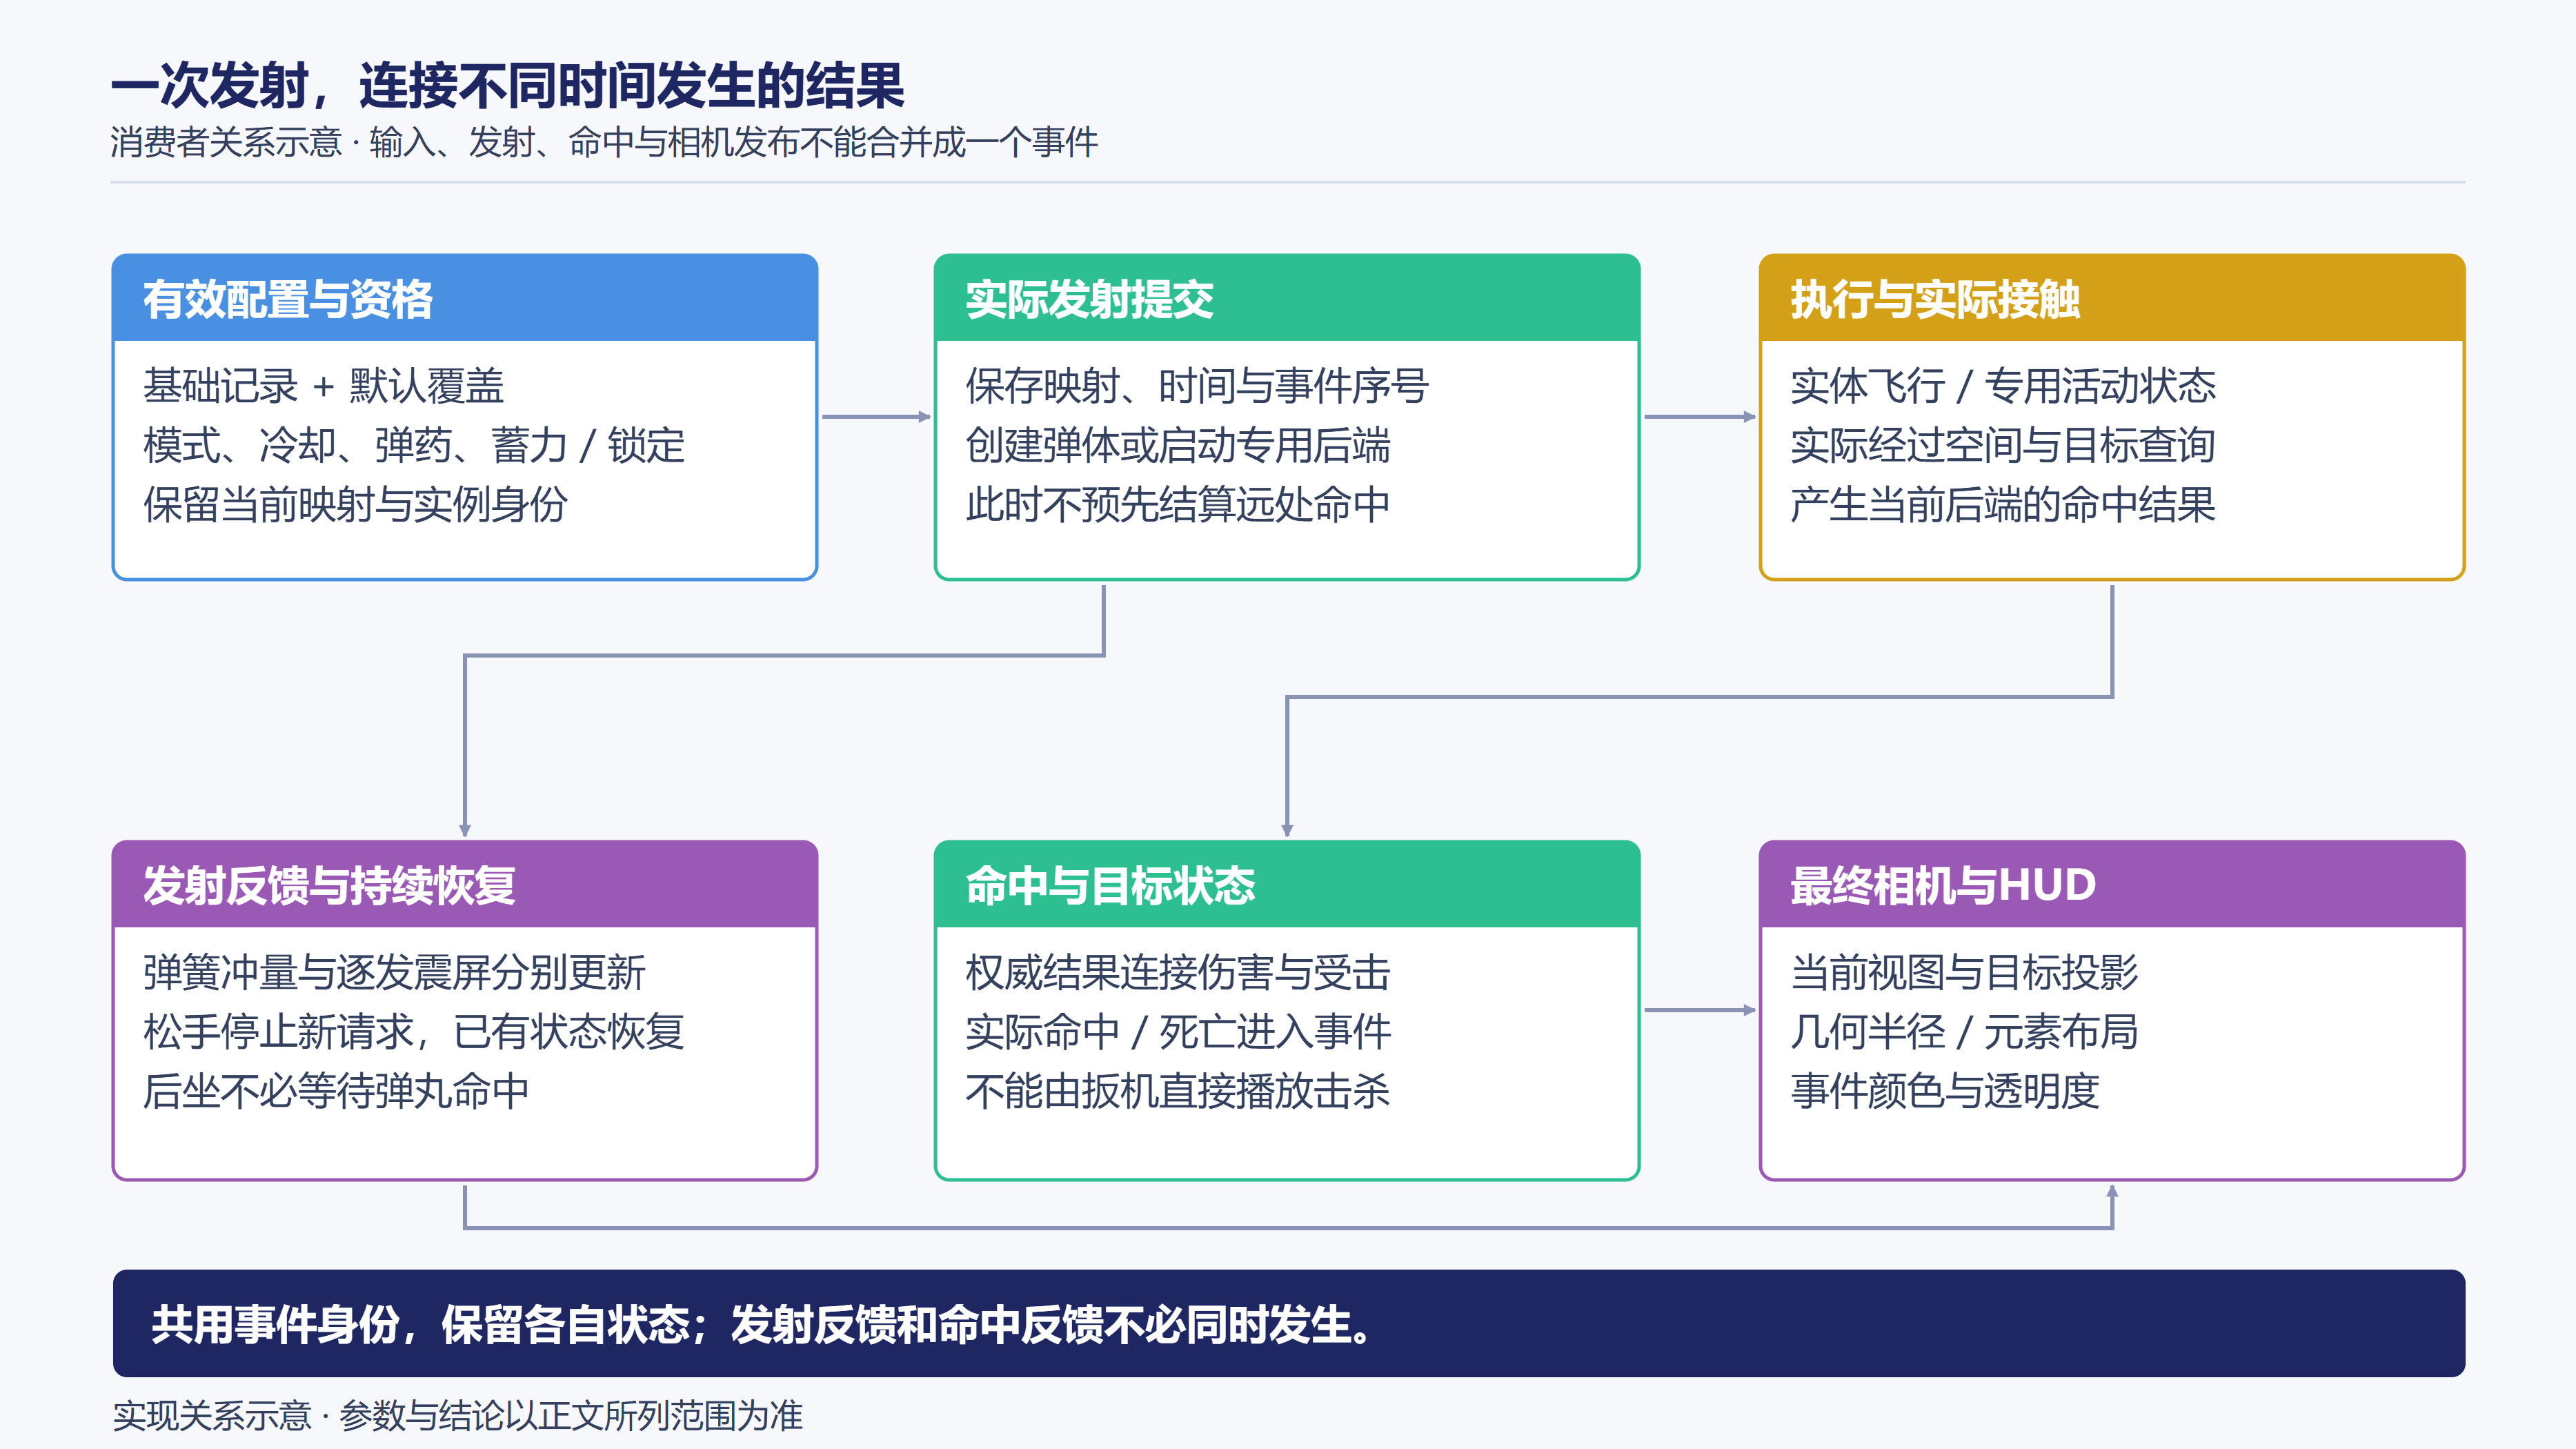Image resolution: width=2576 pixels, height=1449 pixels.
Task: Click the line 创建弹体或启动专用后端
Action: point(1178,445)
